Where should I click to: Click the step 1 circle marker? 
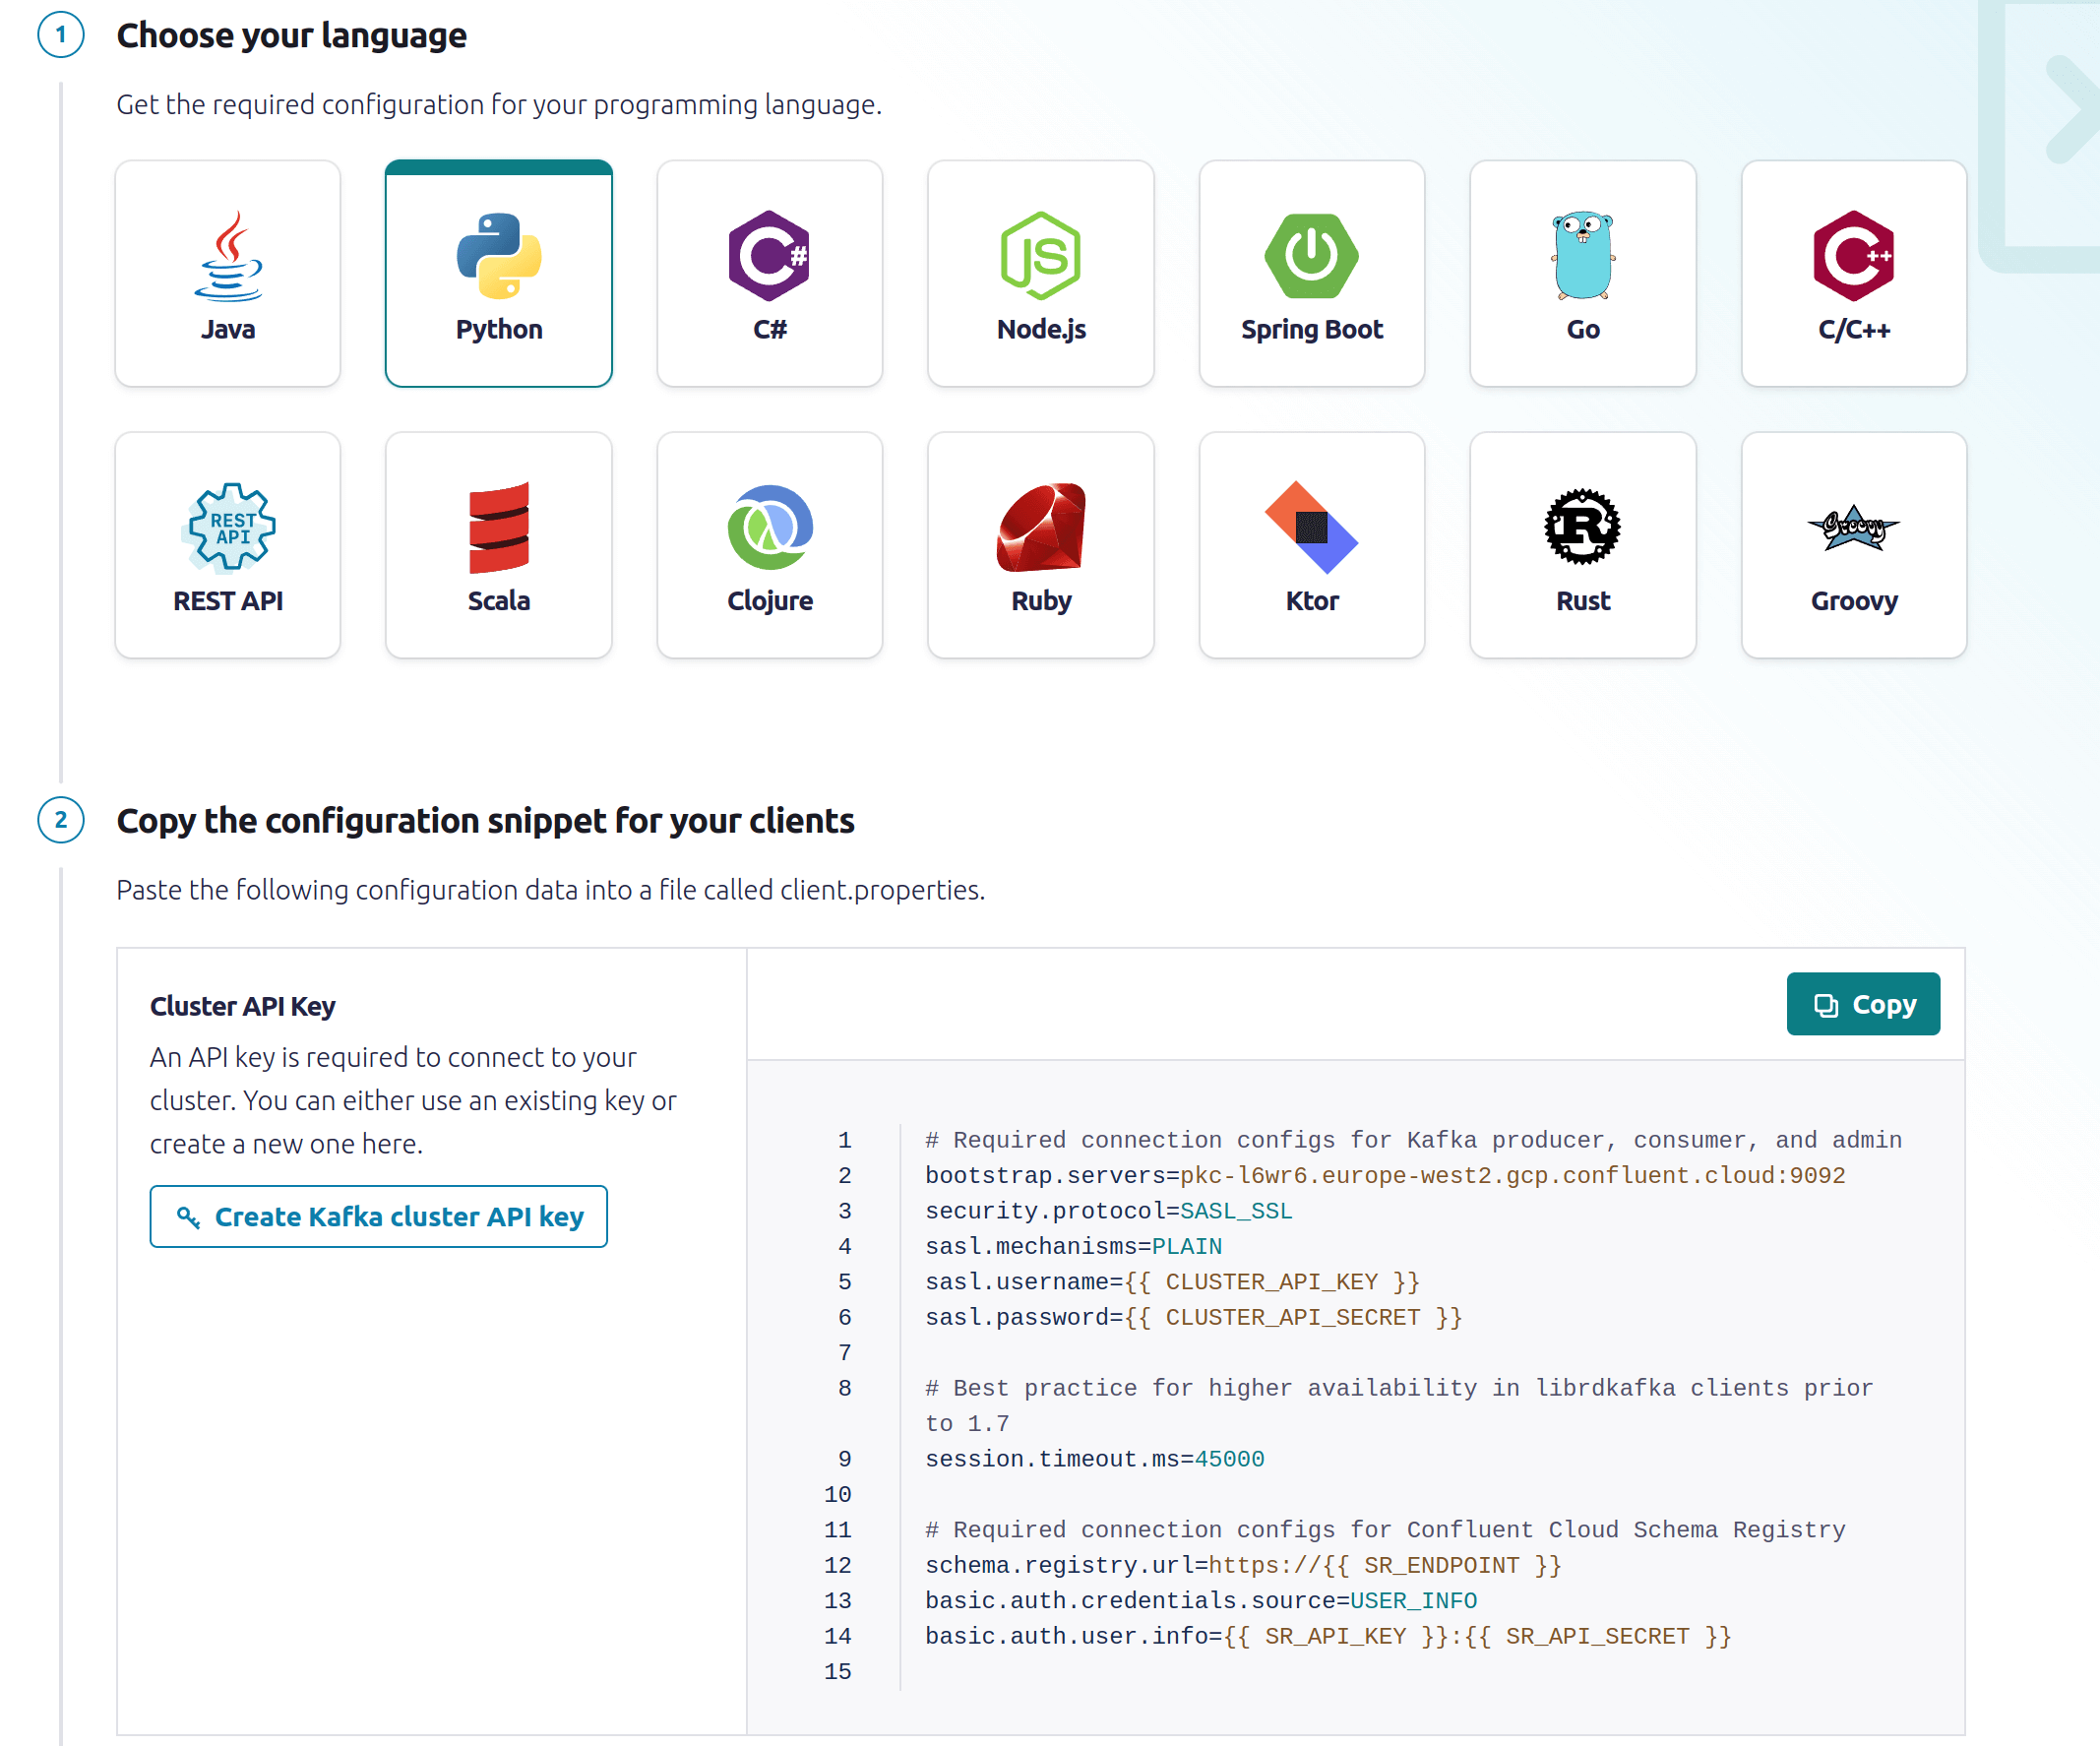[x=61, y=35]
